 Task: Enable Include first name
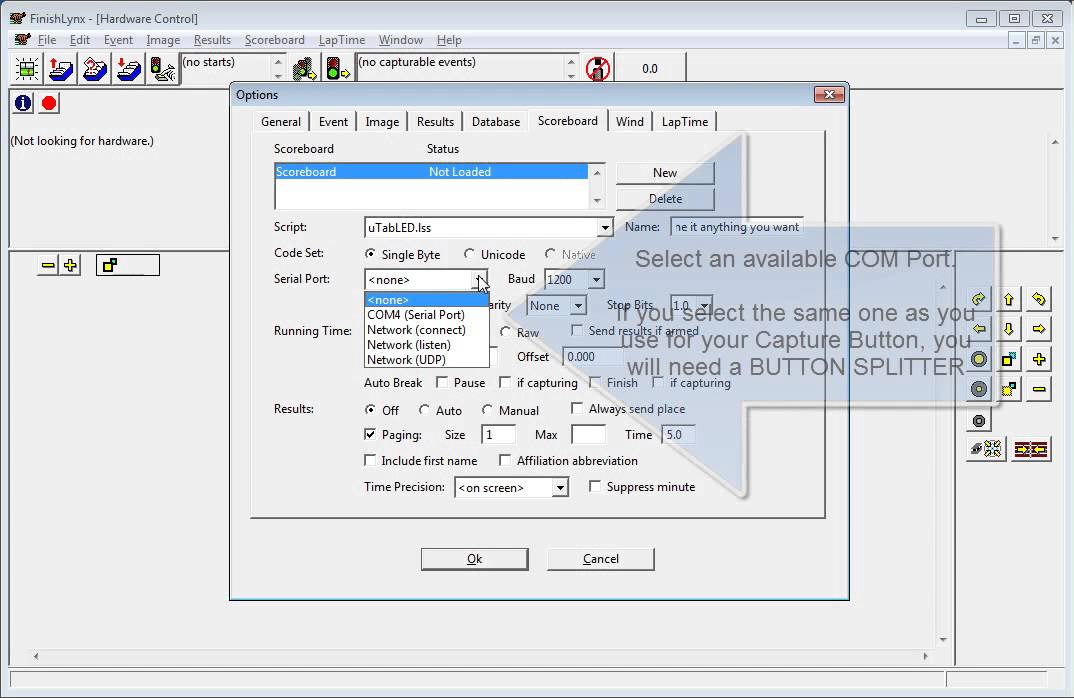[371, 460]
